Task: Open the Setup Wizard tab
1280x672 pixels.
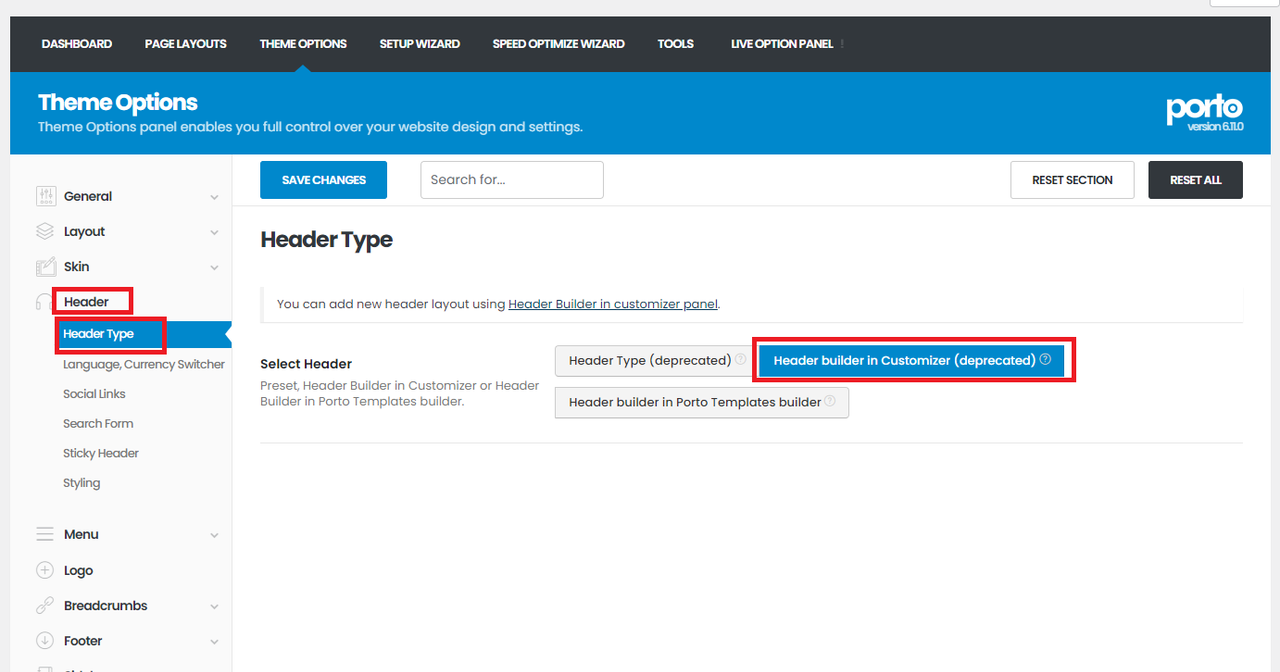Action: 420,44
